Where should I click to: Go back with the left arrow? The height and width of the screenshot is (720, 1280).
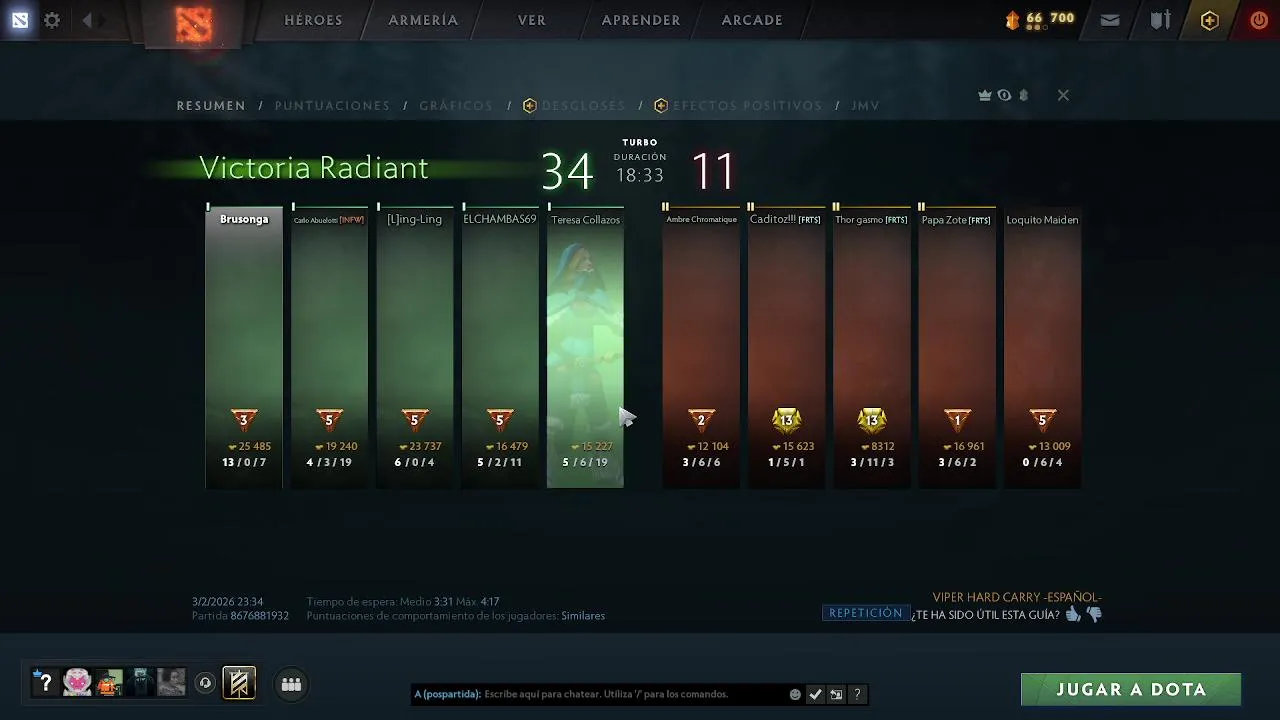[x=87, y=20]
